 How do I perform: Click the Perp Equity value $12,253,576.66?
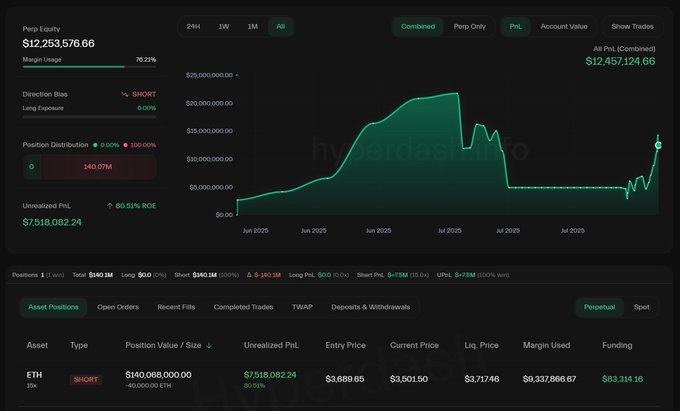pyautogui.click(x=59, y=43)
